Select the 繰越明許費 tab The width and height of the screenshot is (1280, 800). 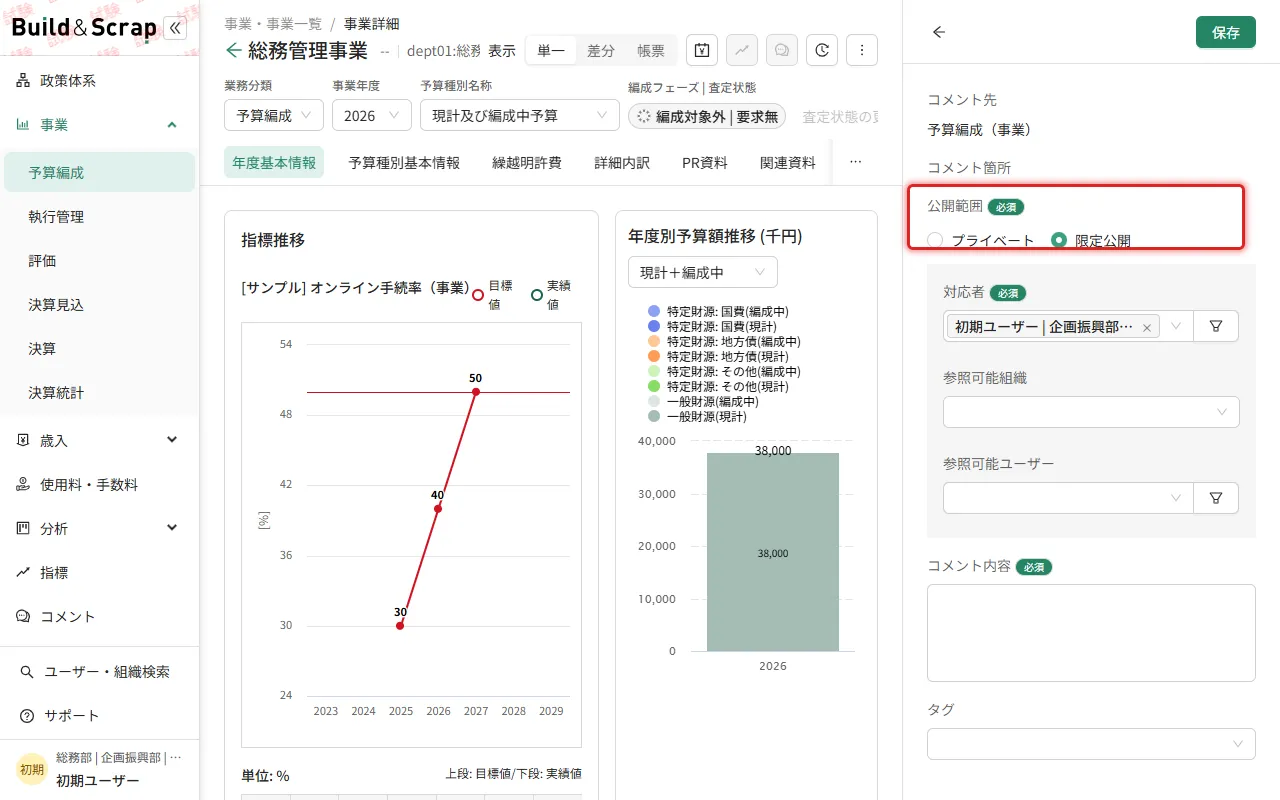pos(527,162)
